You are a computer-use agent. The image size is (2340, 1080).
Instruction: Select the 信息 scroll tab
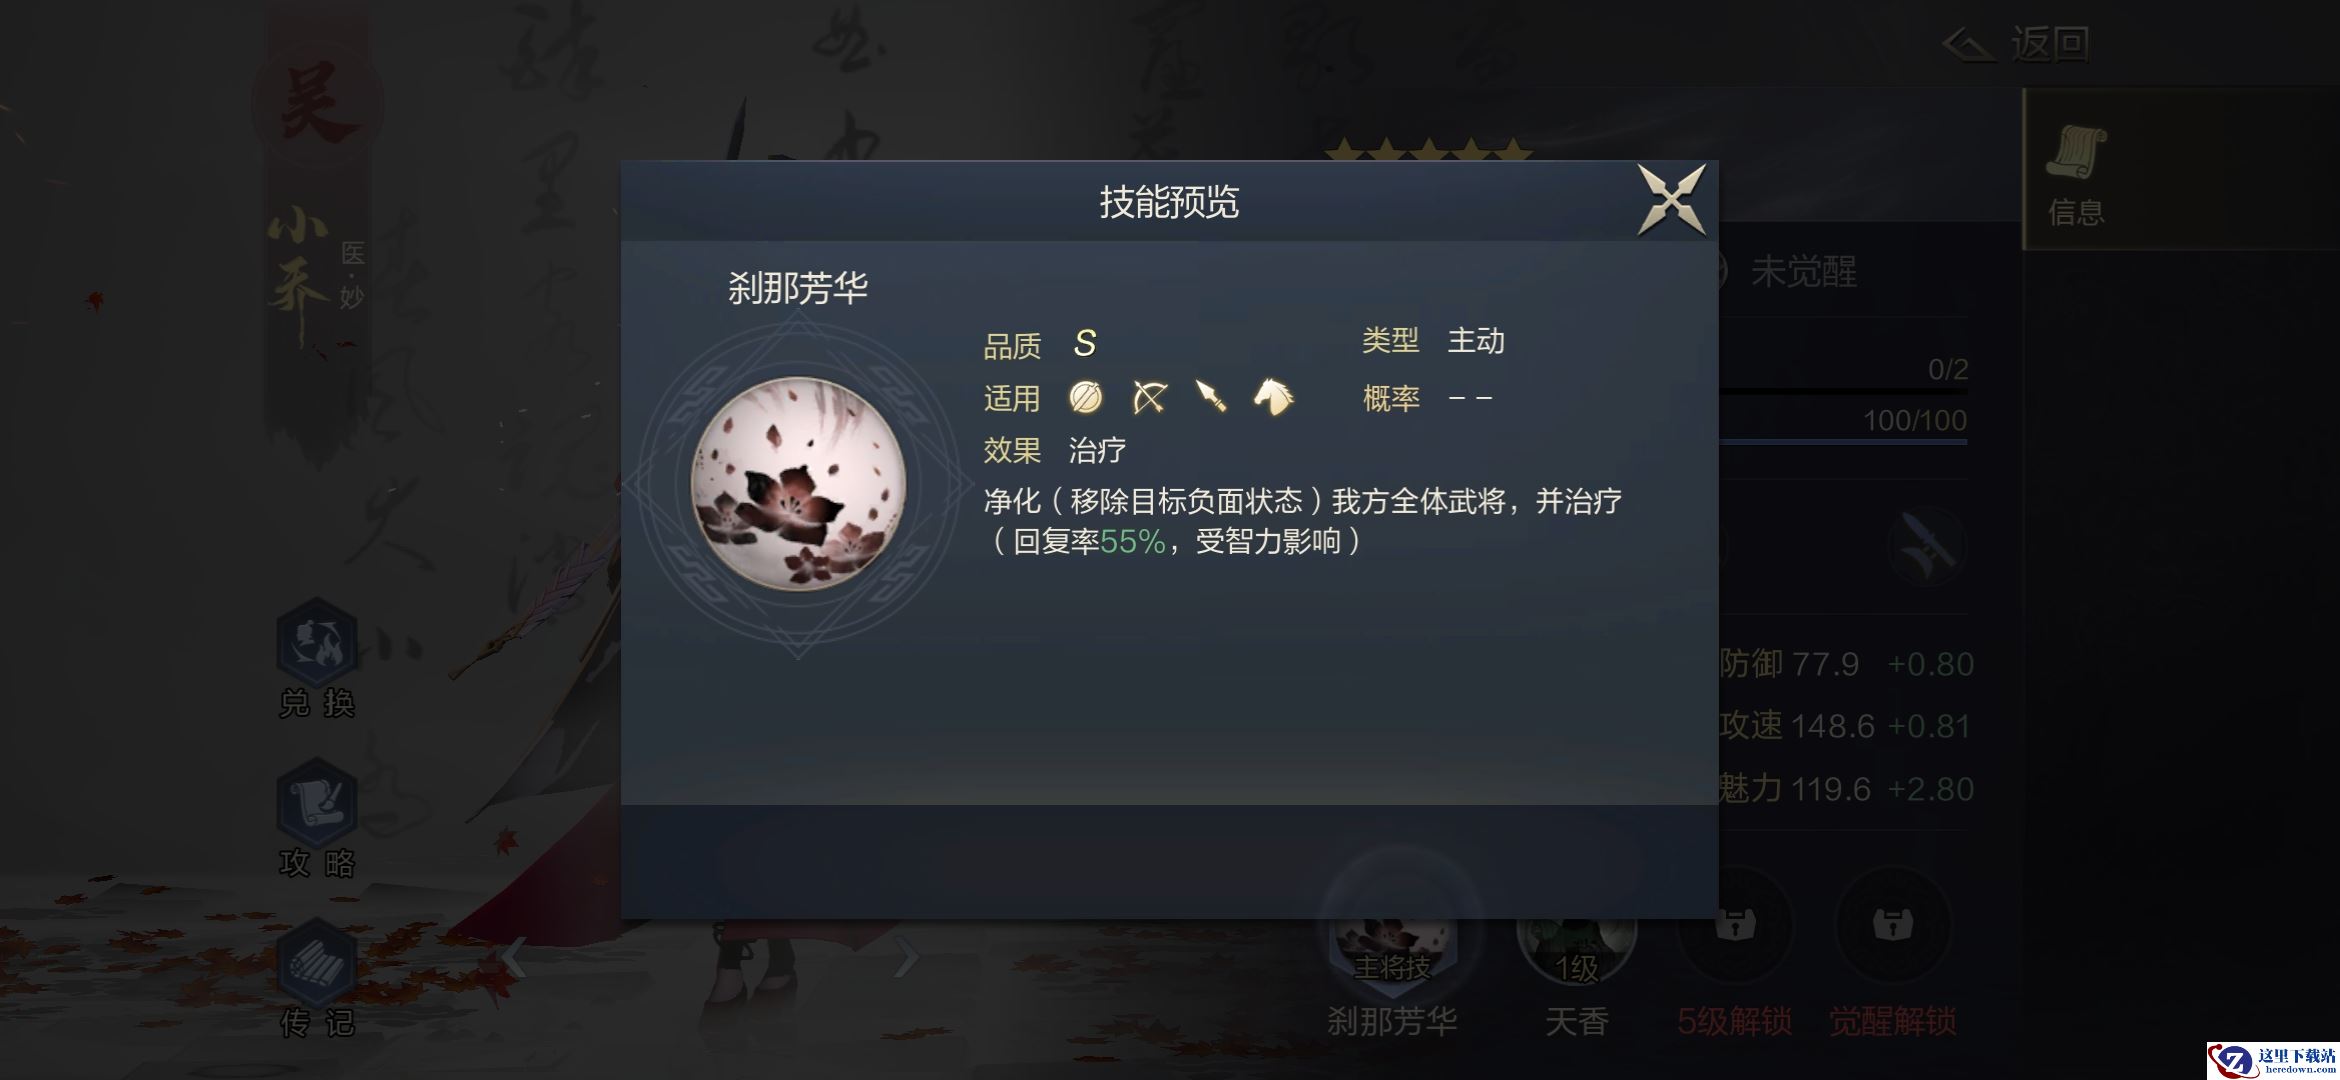pyautogui.click(x=2077, y=170)
